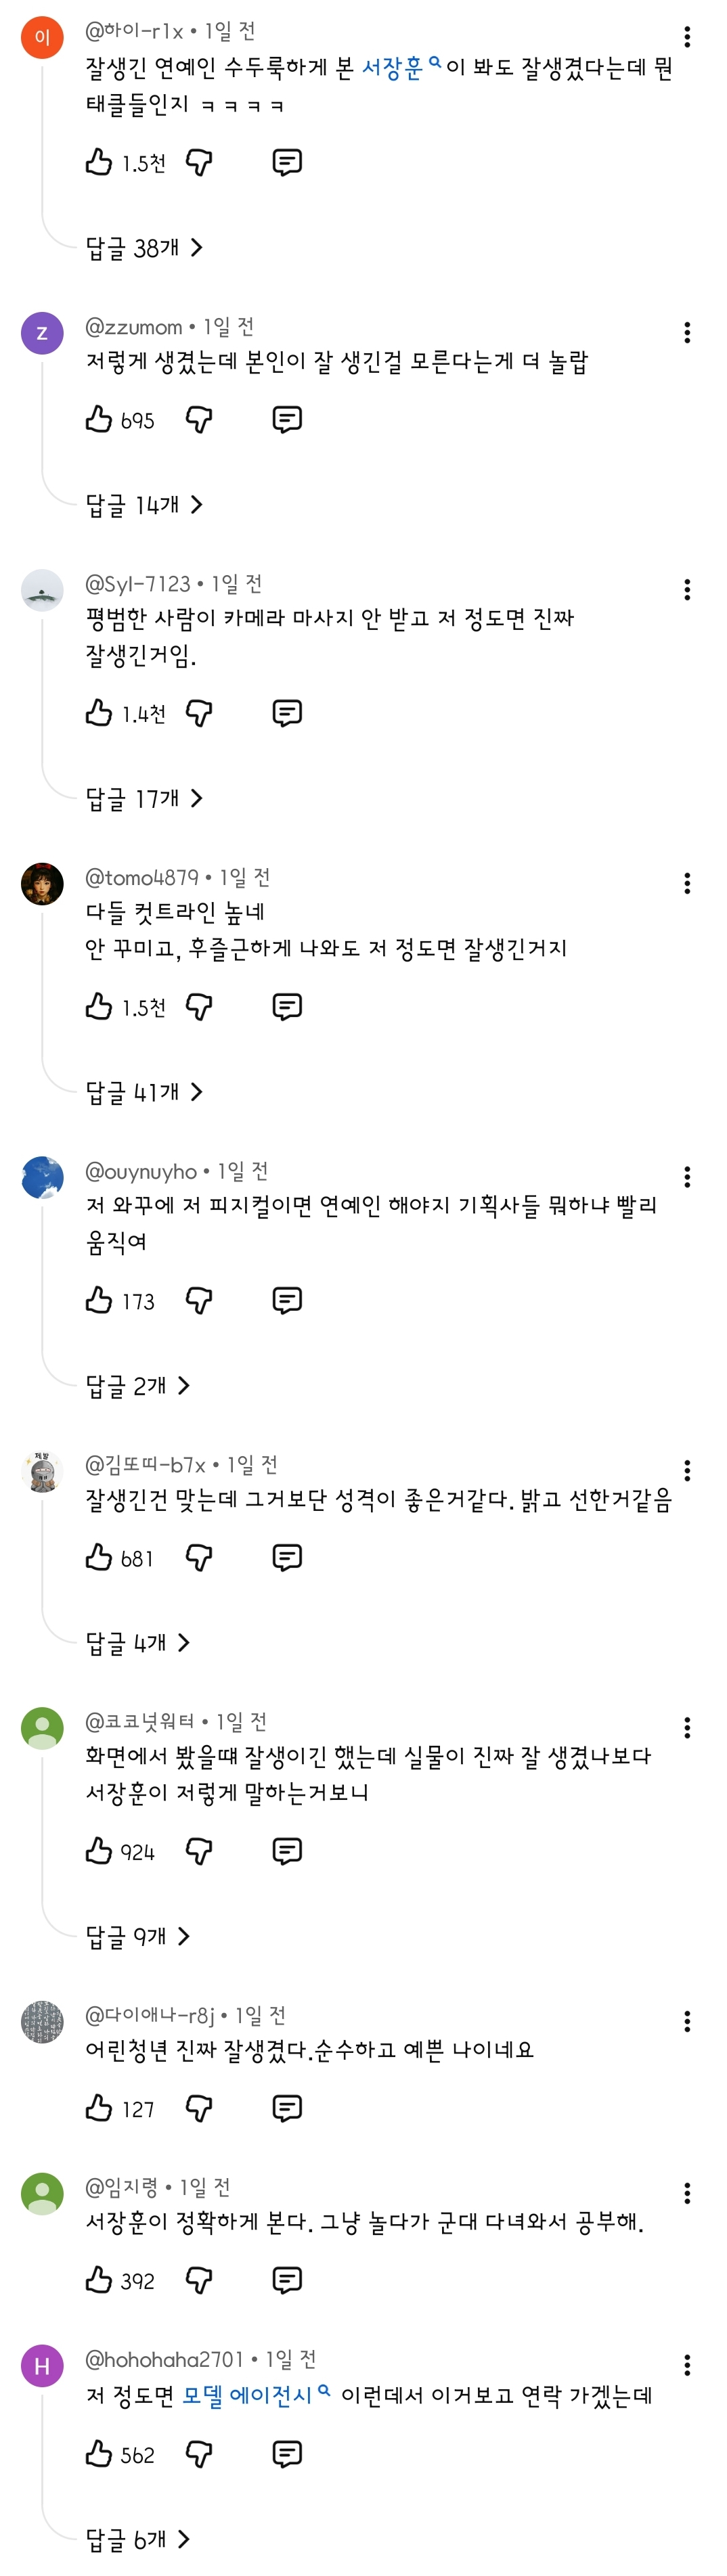Open three-dot menu for @zzumom's comment
Viewport: 727px width, 2576px height.
[x=686, y=333]
